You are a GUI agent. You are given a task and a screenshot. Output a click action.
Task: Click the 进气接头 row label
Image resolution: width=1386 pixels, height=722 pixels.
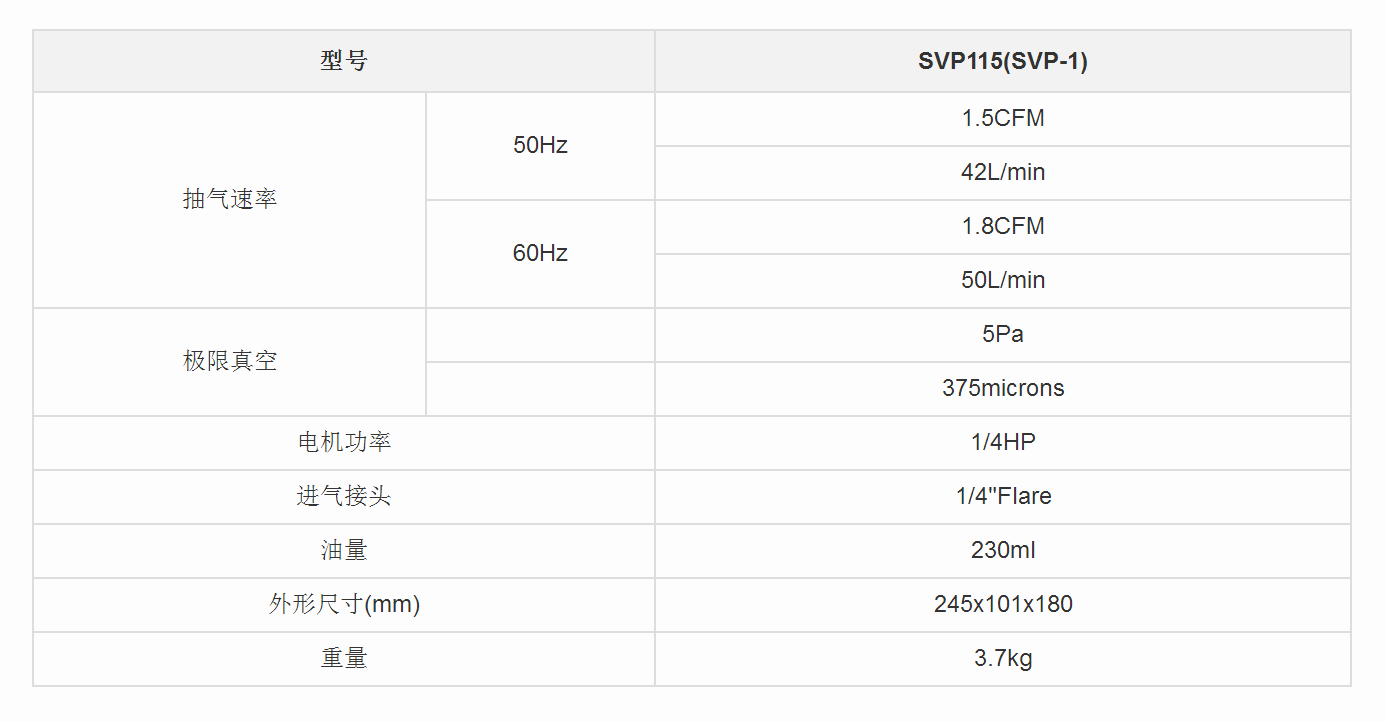[x=344, y=496]
